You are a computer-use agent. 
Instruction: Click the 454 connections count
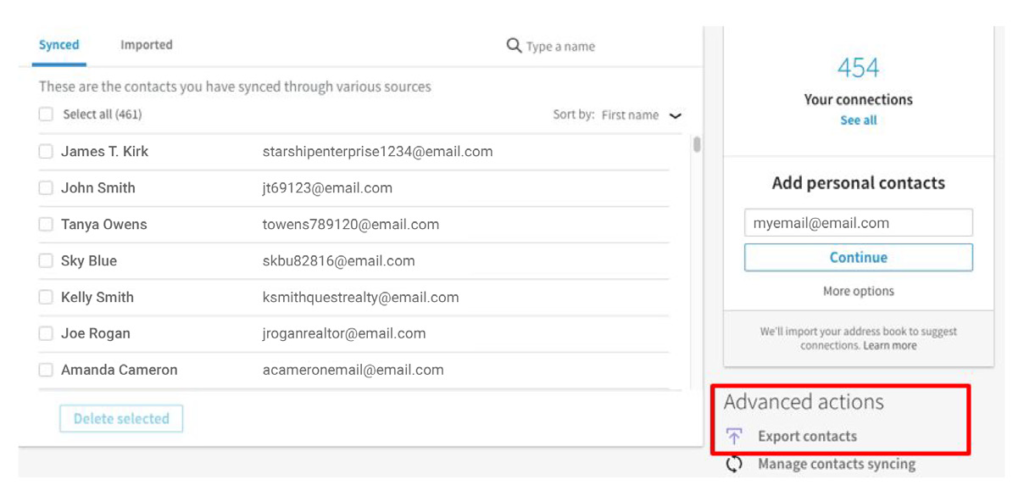(858, 68)
